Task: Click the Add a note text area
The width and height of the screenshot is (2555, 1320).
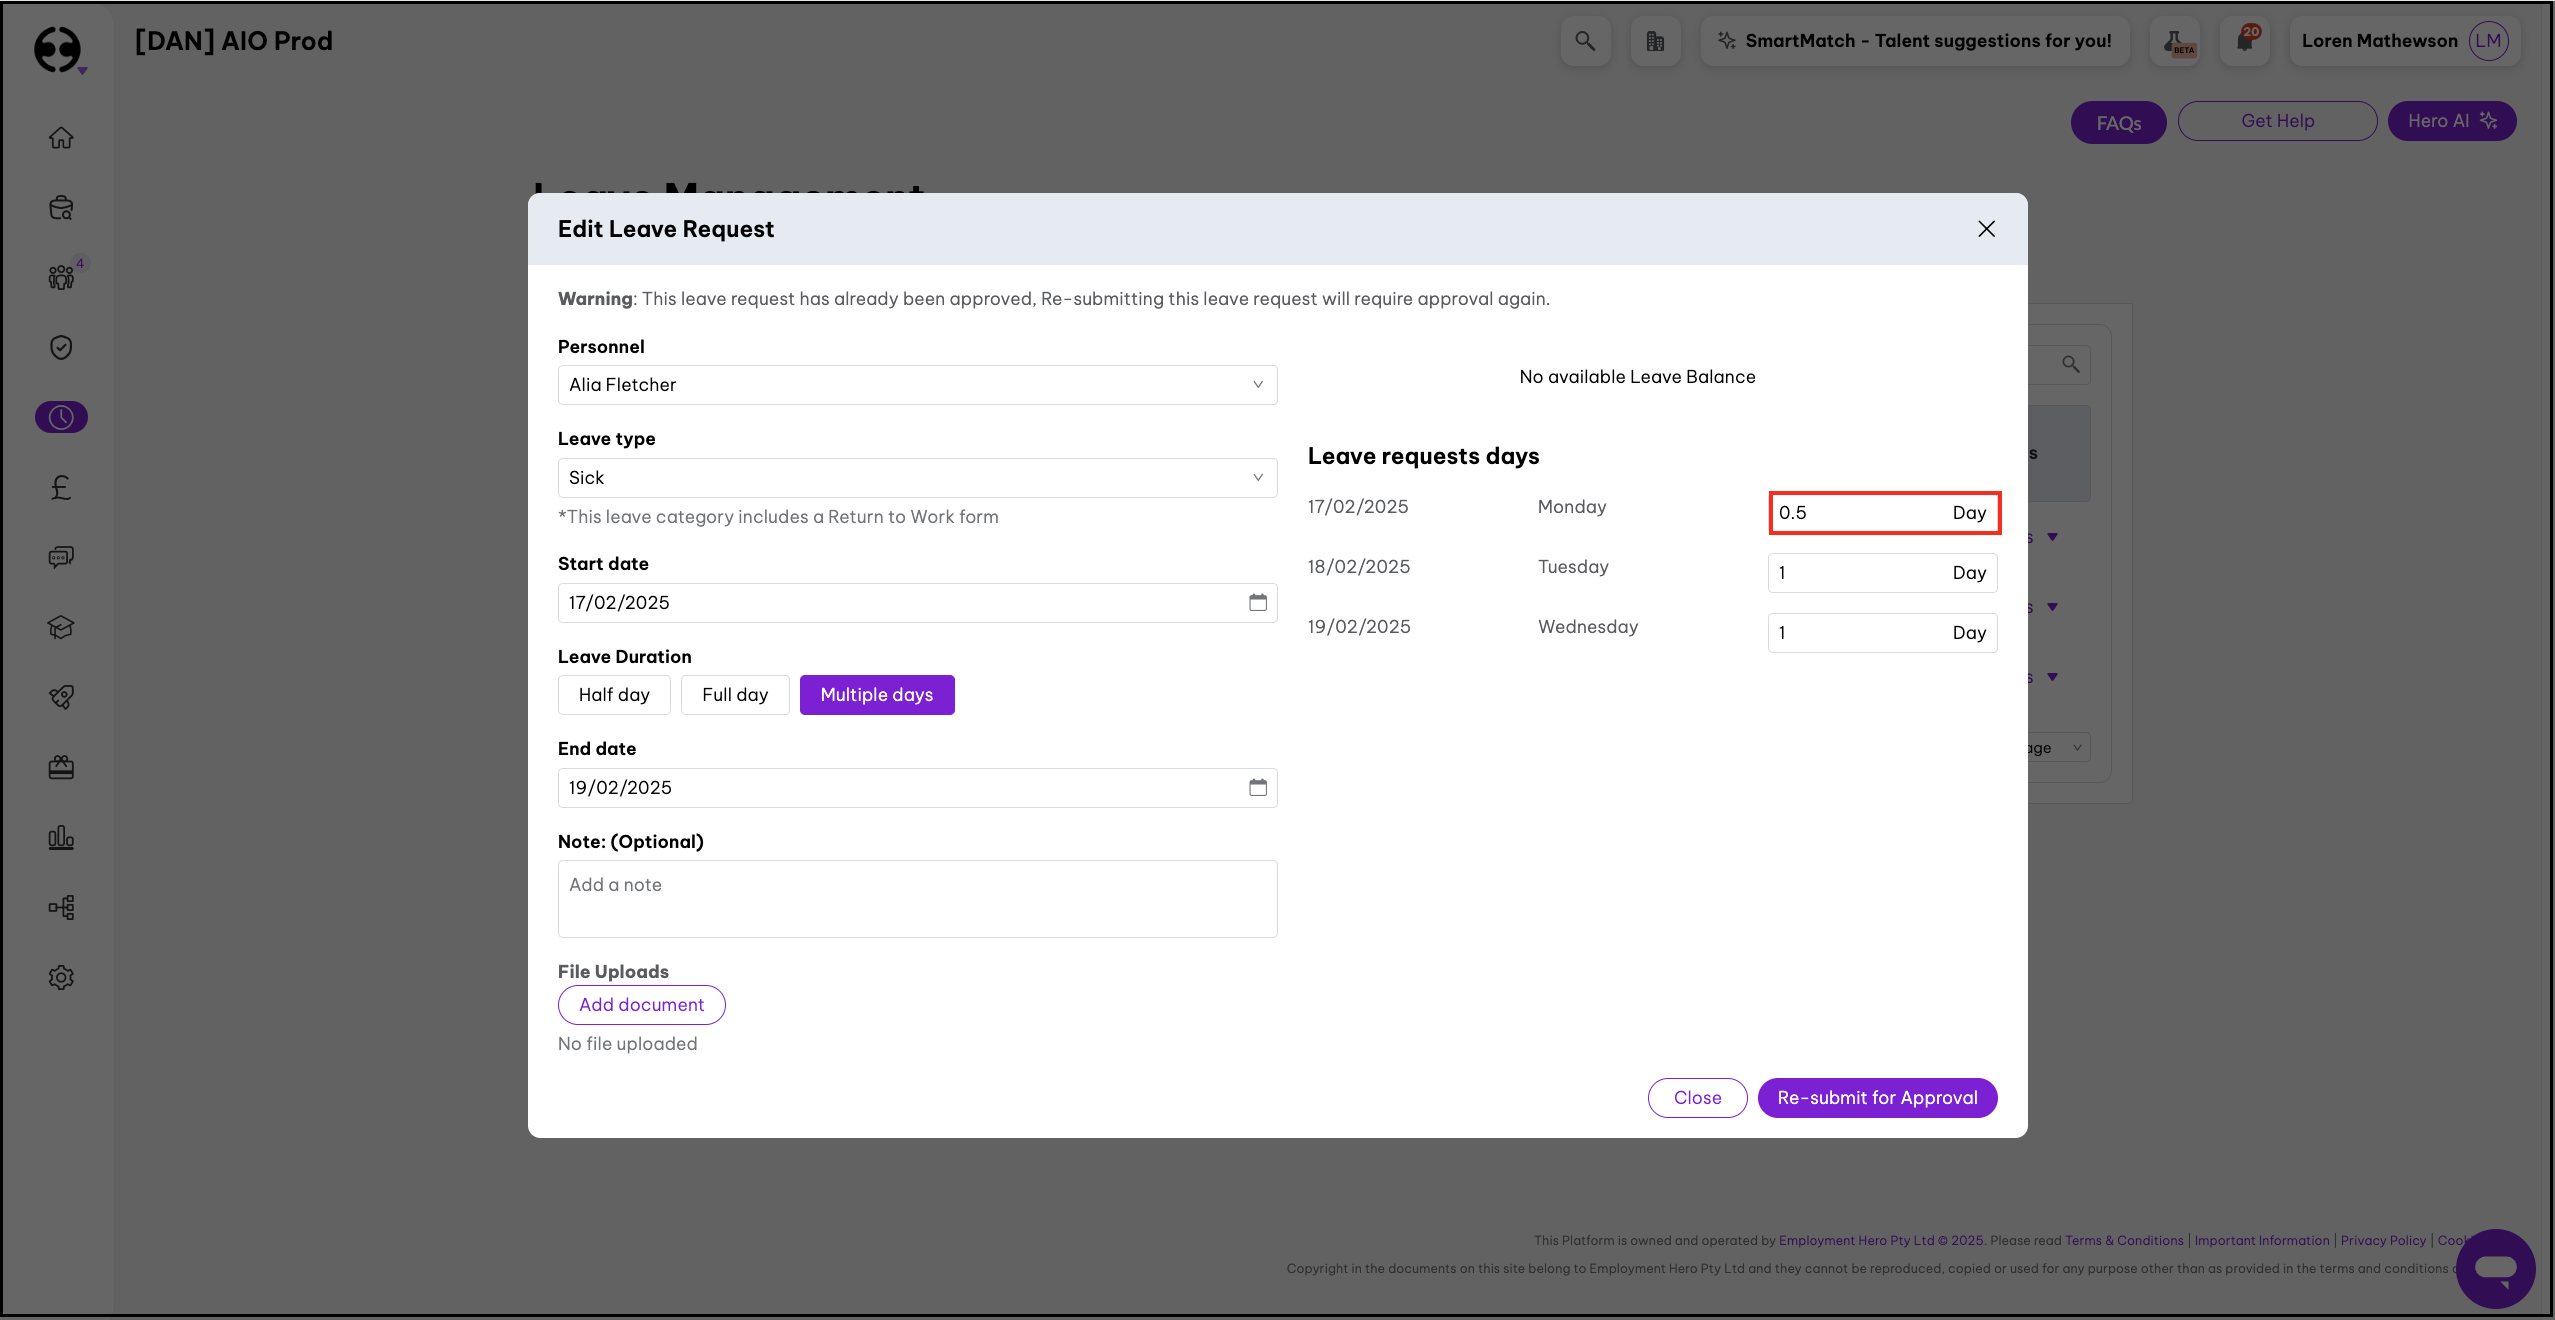Action: 917,899
